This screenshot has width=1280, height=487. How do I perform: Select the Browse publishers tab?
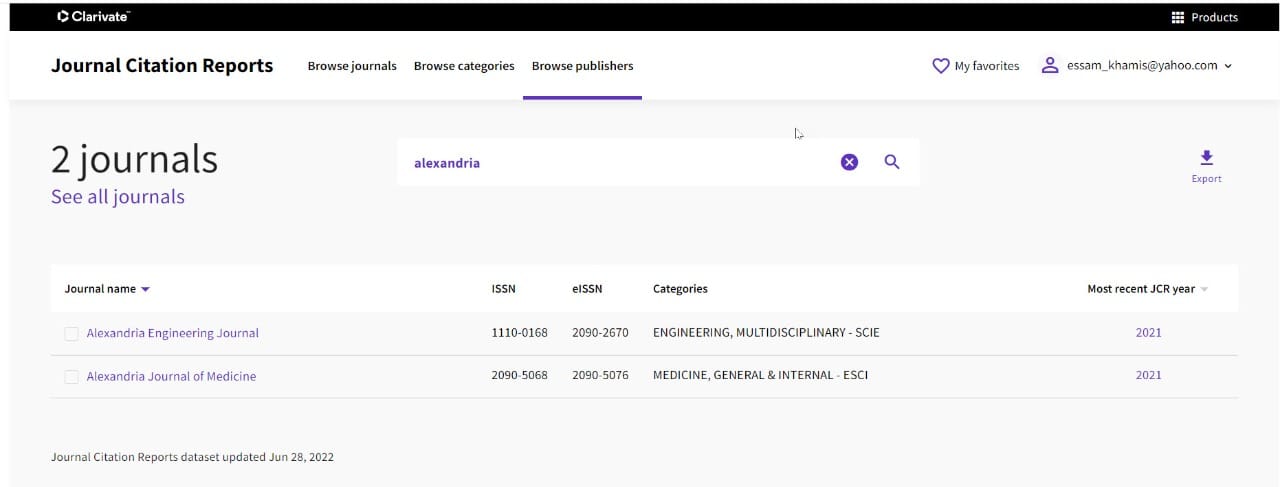[x=582, y=66]
